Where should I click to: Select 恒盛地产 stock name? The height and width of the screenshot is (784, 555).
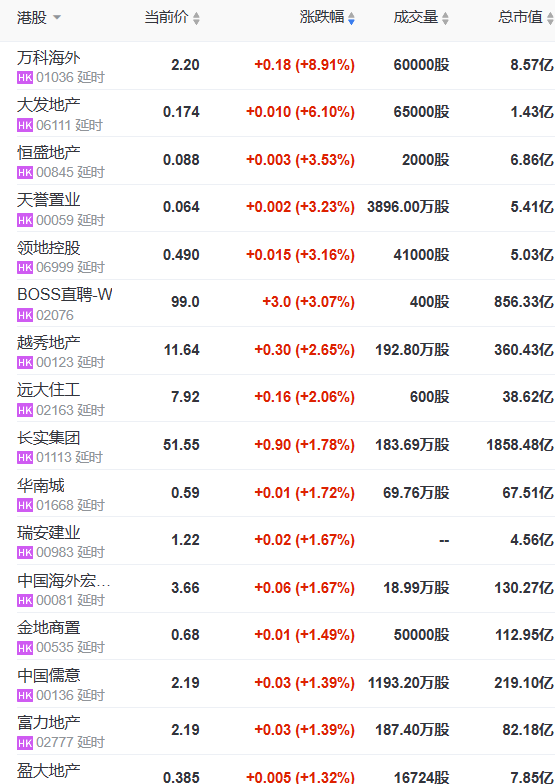tap(48, 152)
